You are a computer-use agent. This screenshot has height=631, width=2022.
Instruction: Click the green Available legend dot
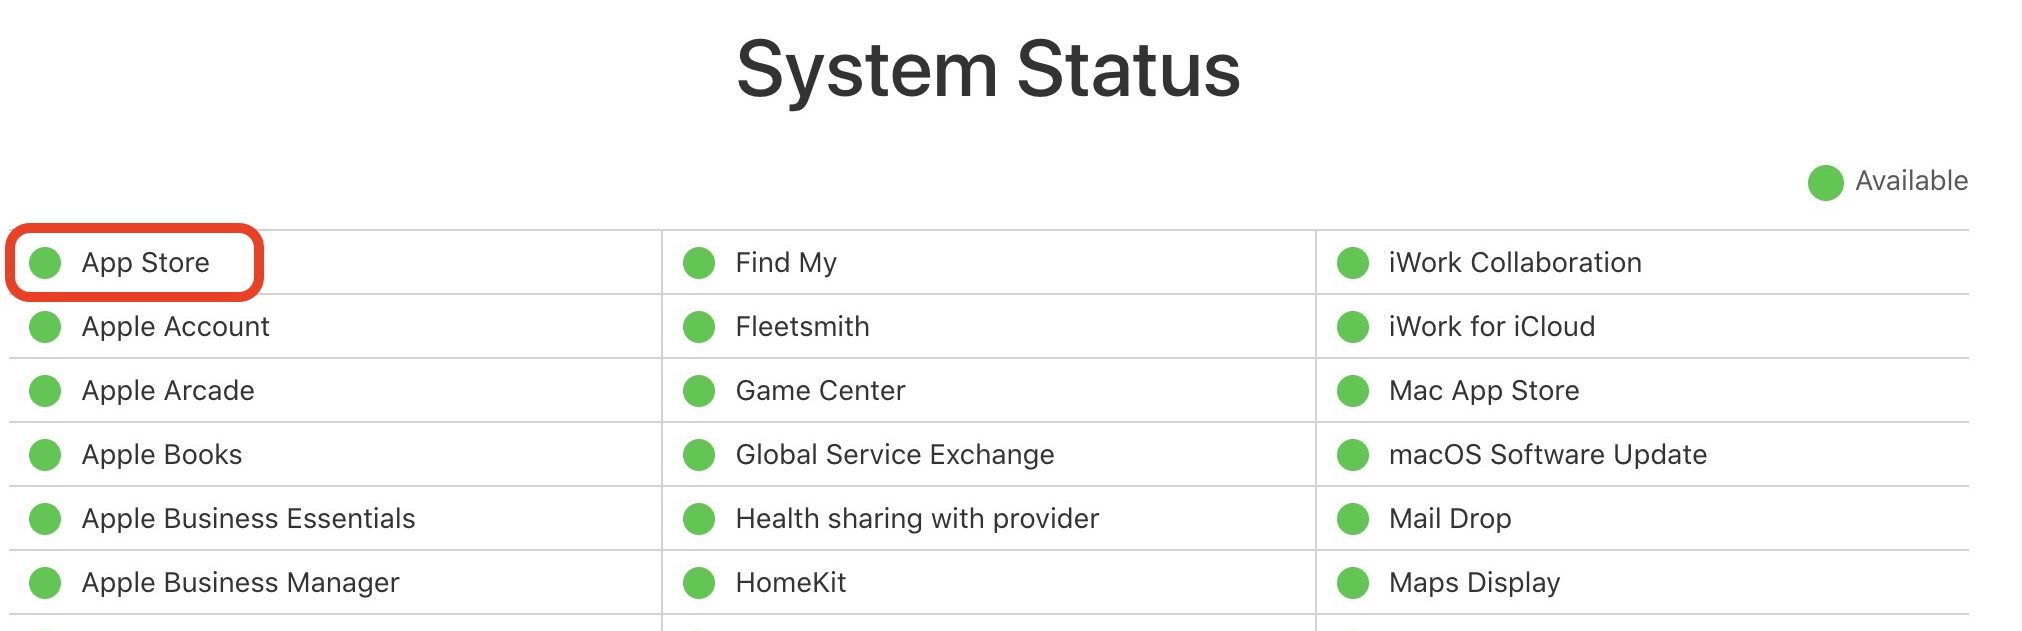[x=1825, y=182]
